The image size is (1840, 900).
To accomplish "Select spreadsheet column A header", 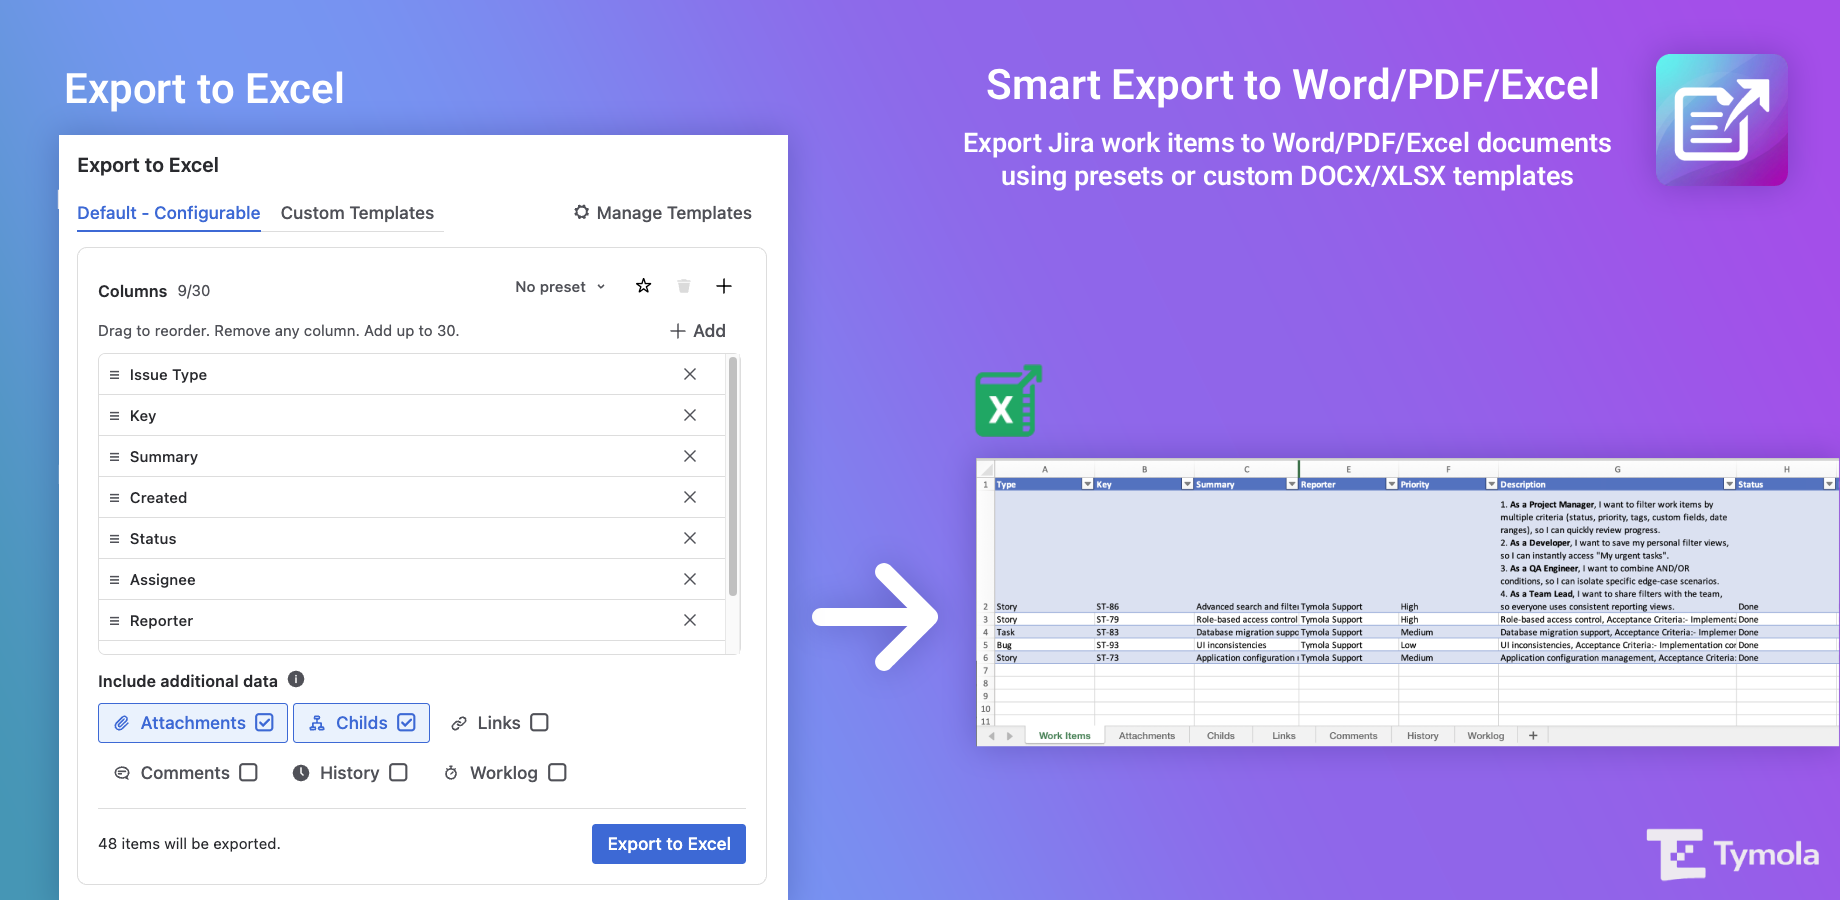I will point(1045,469).
